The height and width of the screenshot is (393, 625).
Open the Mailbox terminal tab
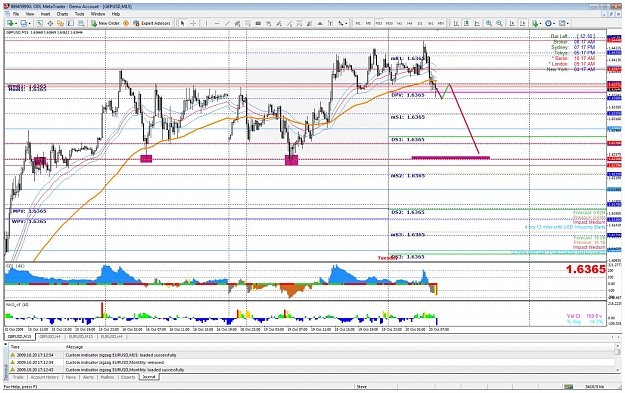point(107,377)
